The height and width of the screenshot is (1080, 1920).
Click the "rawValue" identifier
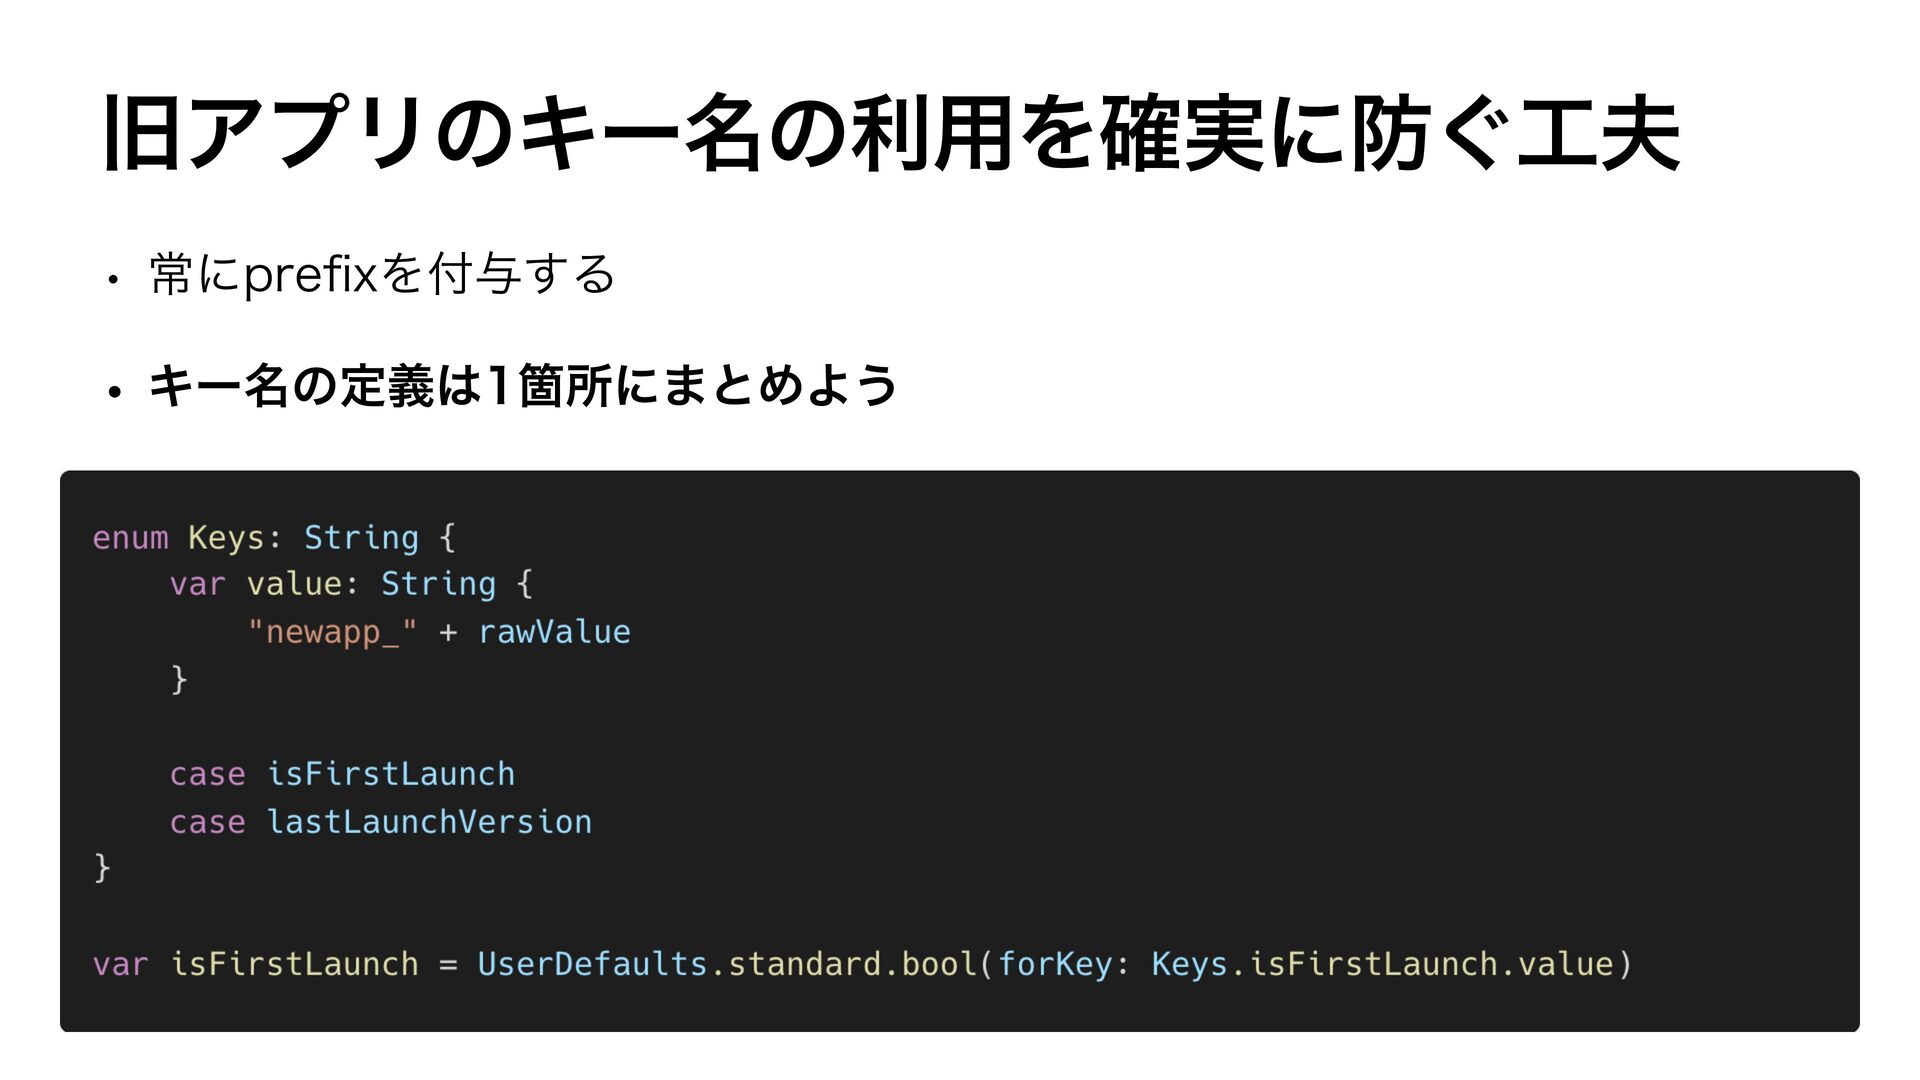[554, 632]
